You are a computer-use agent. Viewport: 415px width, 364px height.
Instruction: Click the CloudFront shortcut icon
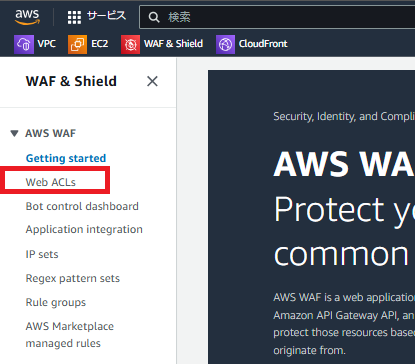point(225,44)
